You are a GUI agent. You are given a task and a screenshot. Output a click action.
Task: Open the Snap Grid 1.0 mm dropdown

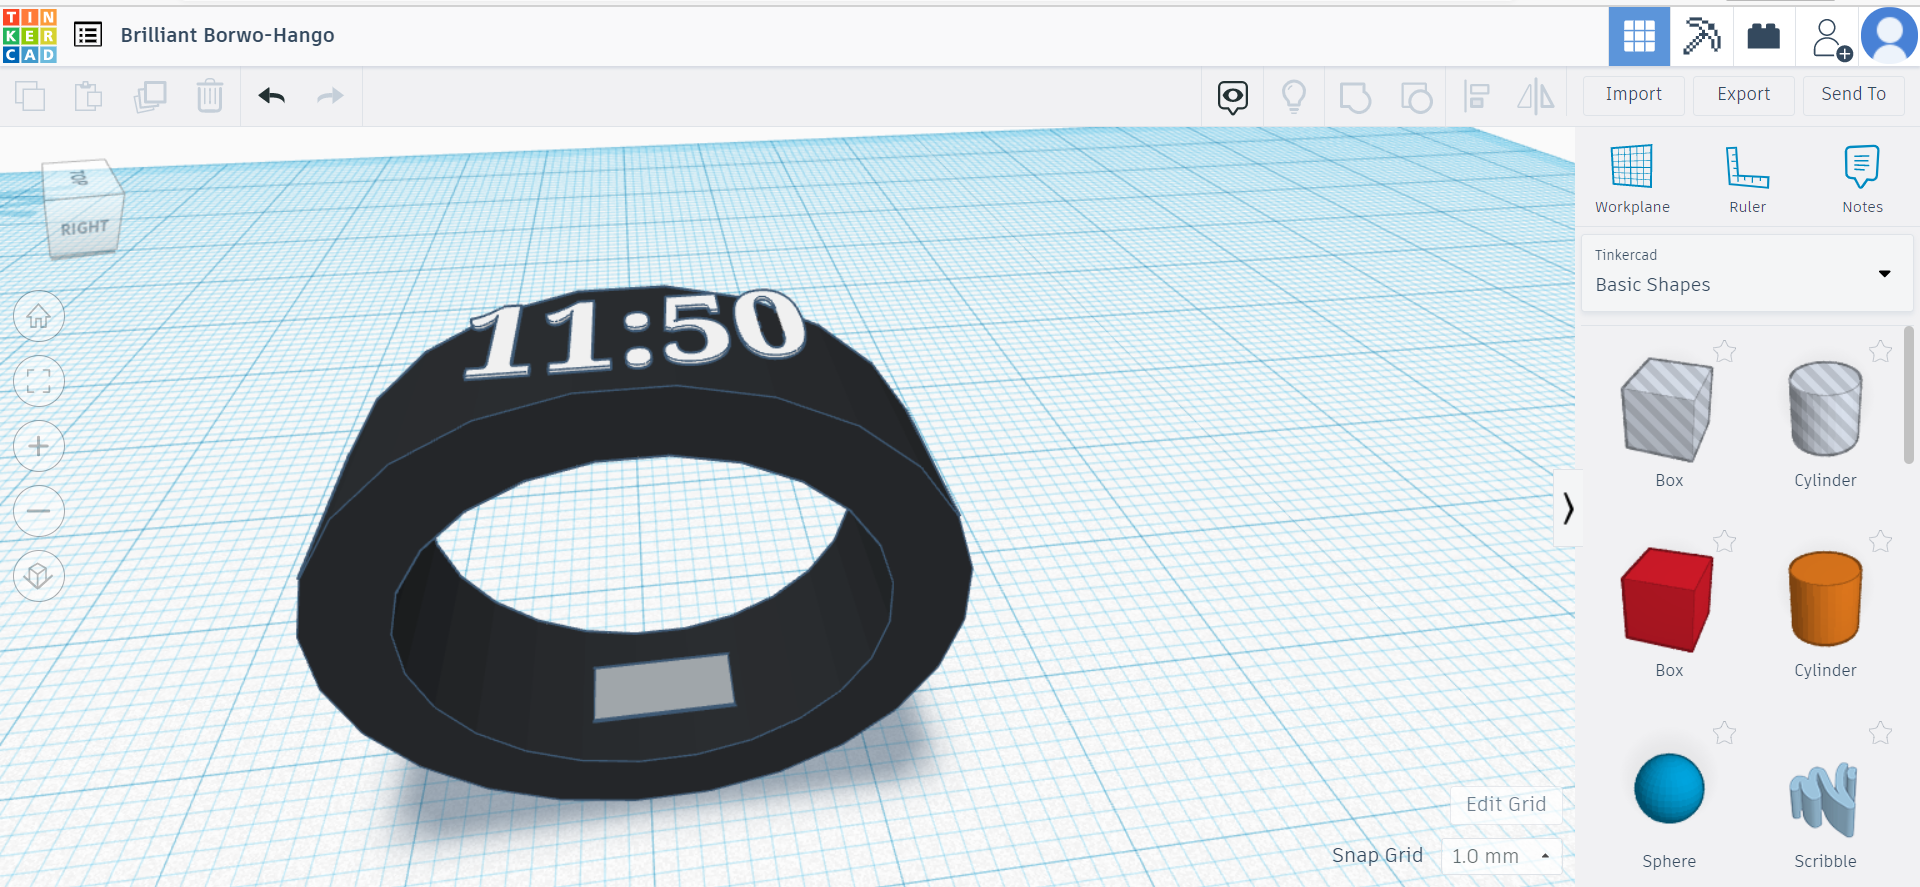(x=1501, y=856)
